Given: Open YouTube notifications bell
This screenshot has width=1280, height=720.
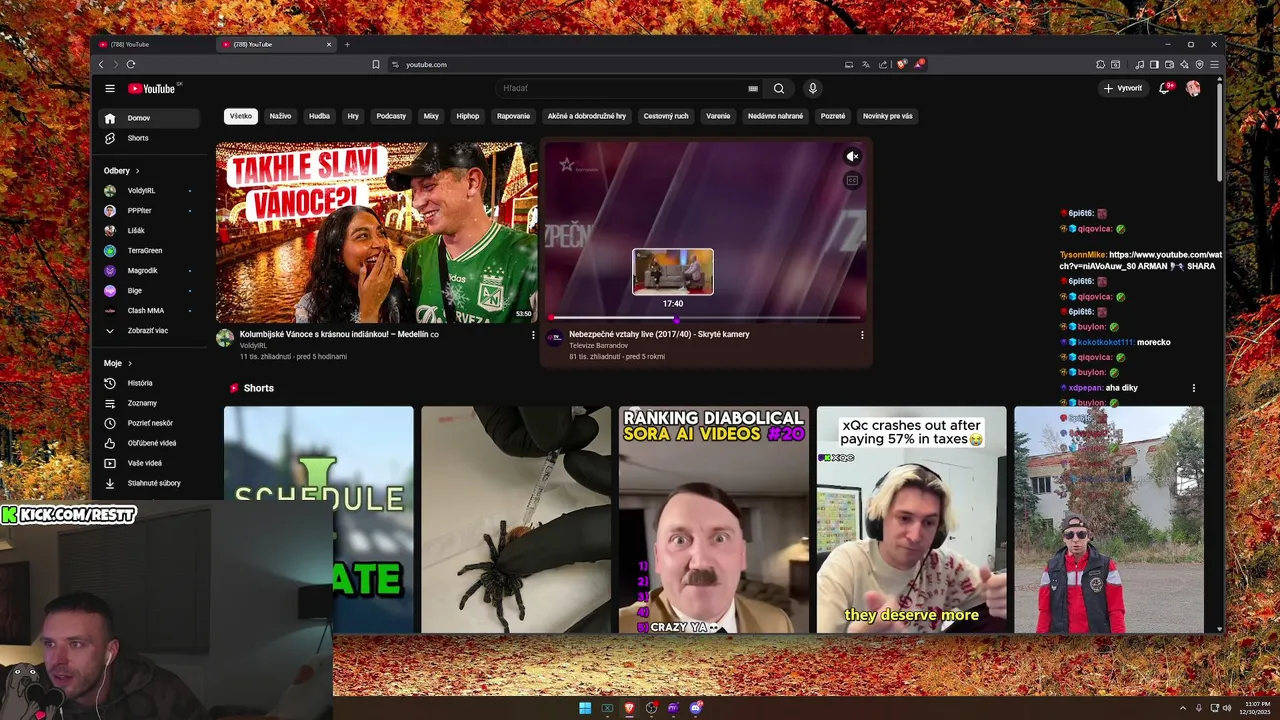Looking at the screenshot, I should [1164, 88].
